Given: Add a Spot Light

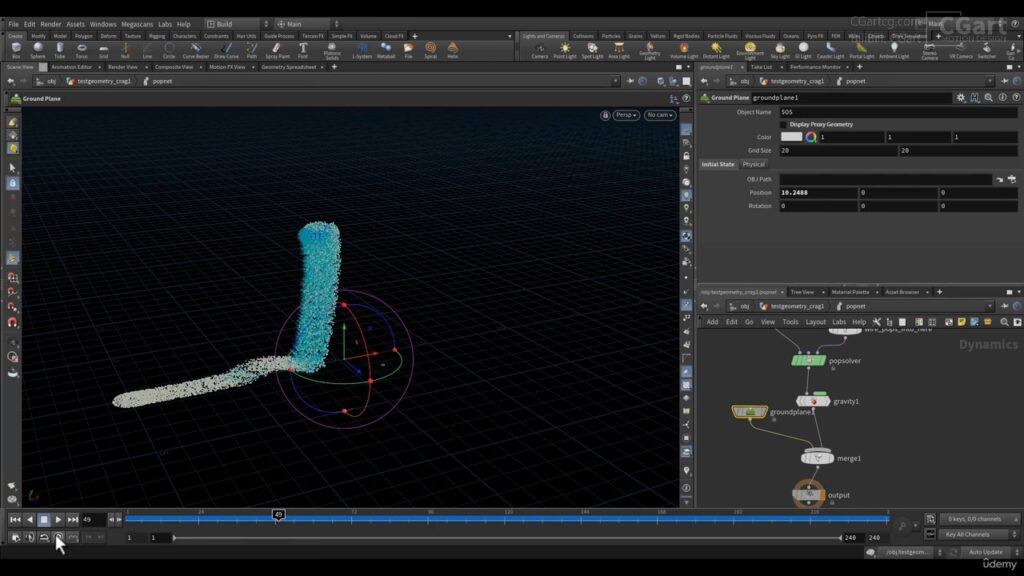Looking at the screenshot, I should tap(592, 50).
